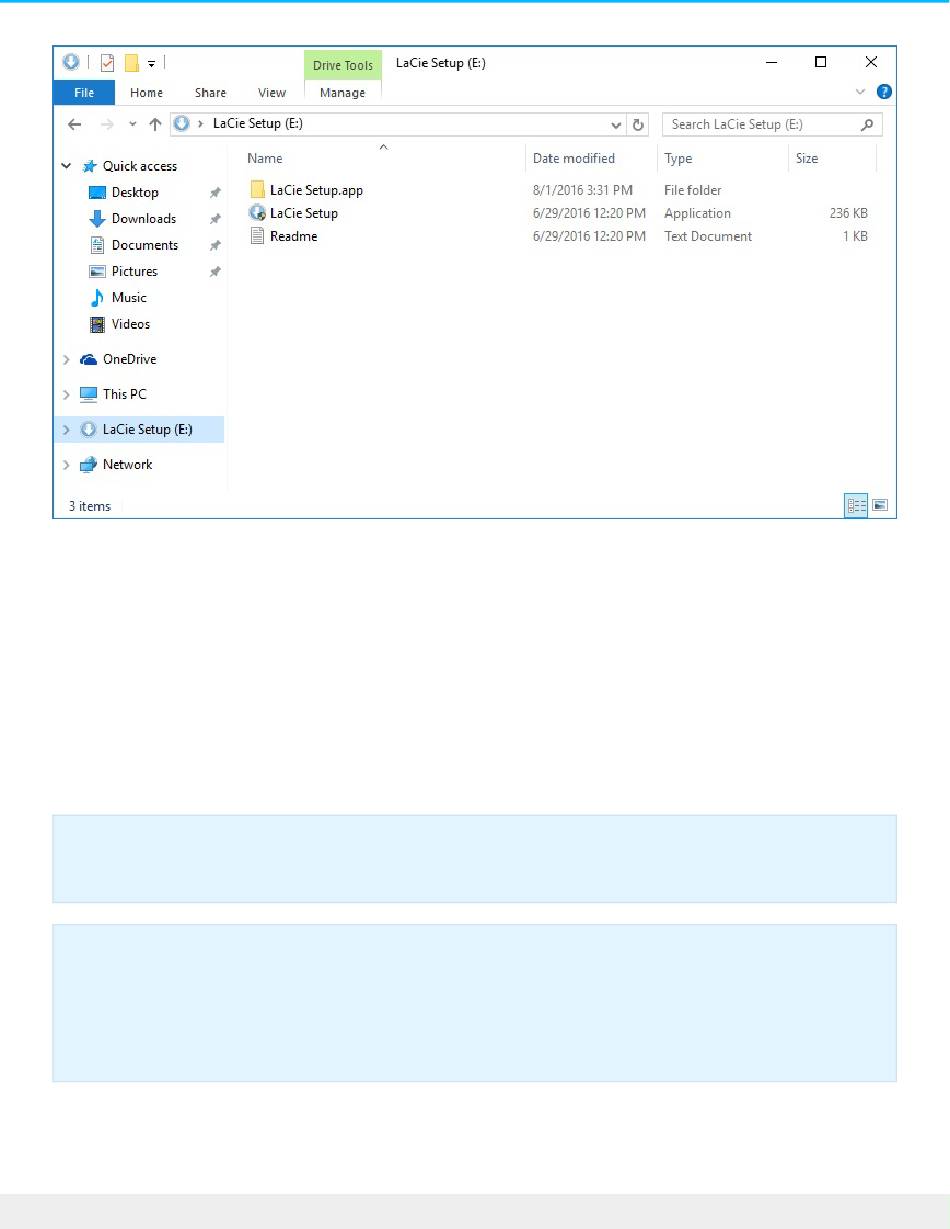Click the 3 items status bar text
950x1229 pixels.
coord(89,506)
